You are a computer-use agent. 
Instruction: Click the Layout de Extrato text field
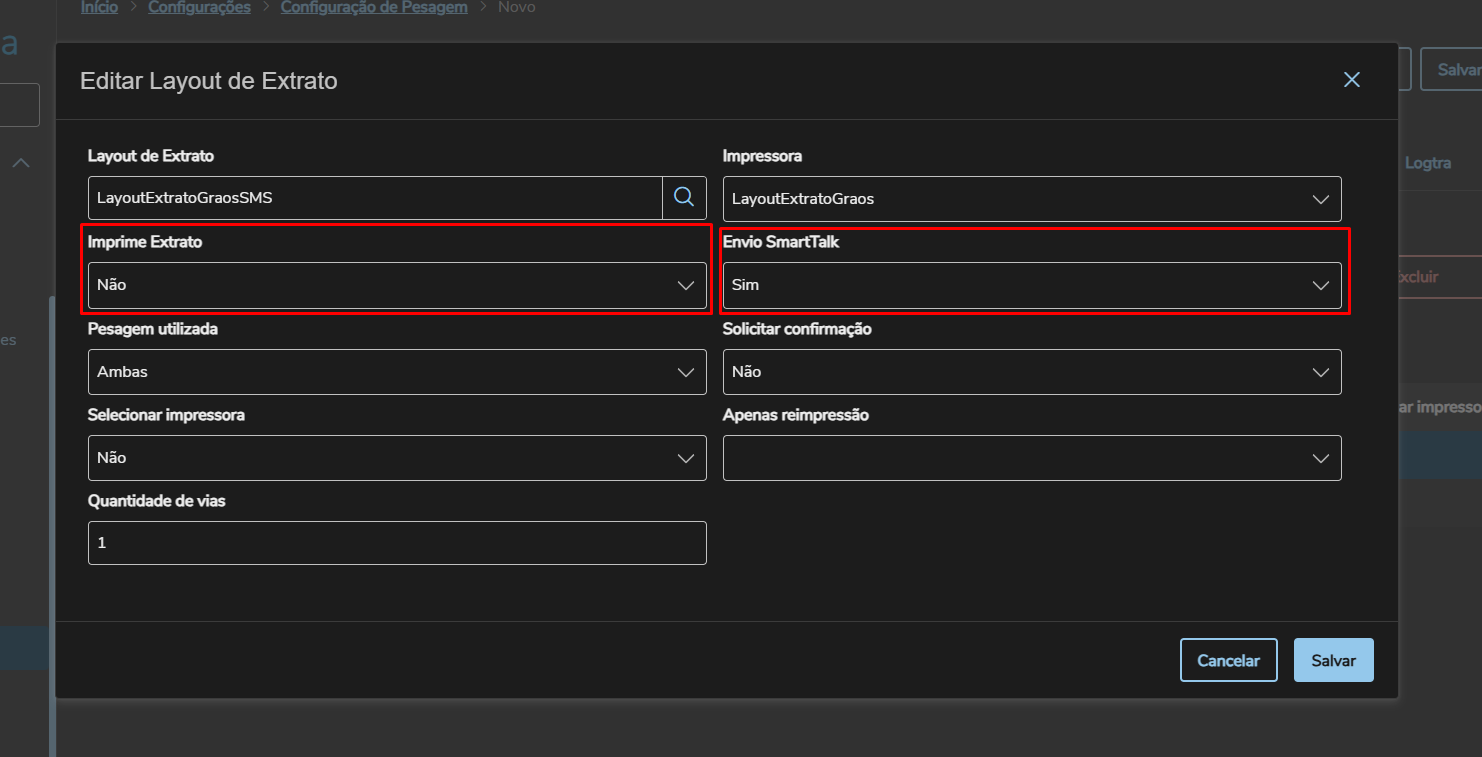[375, 198]
